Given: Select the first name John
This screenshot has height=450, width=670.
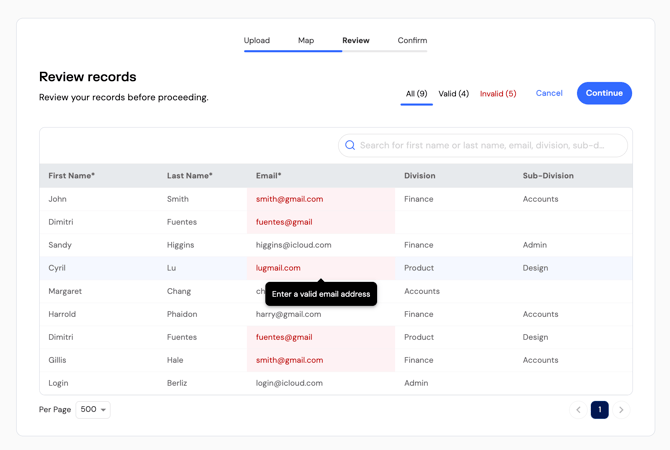Looking at the screenshot, I should click(x=57, y=199).
